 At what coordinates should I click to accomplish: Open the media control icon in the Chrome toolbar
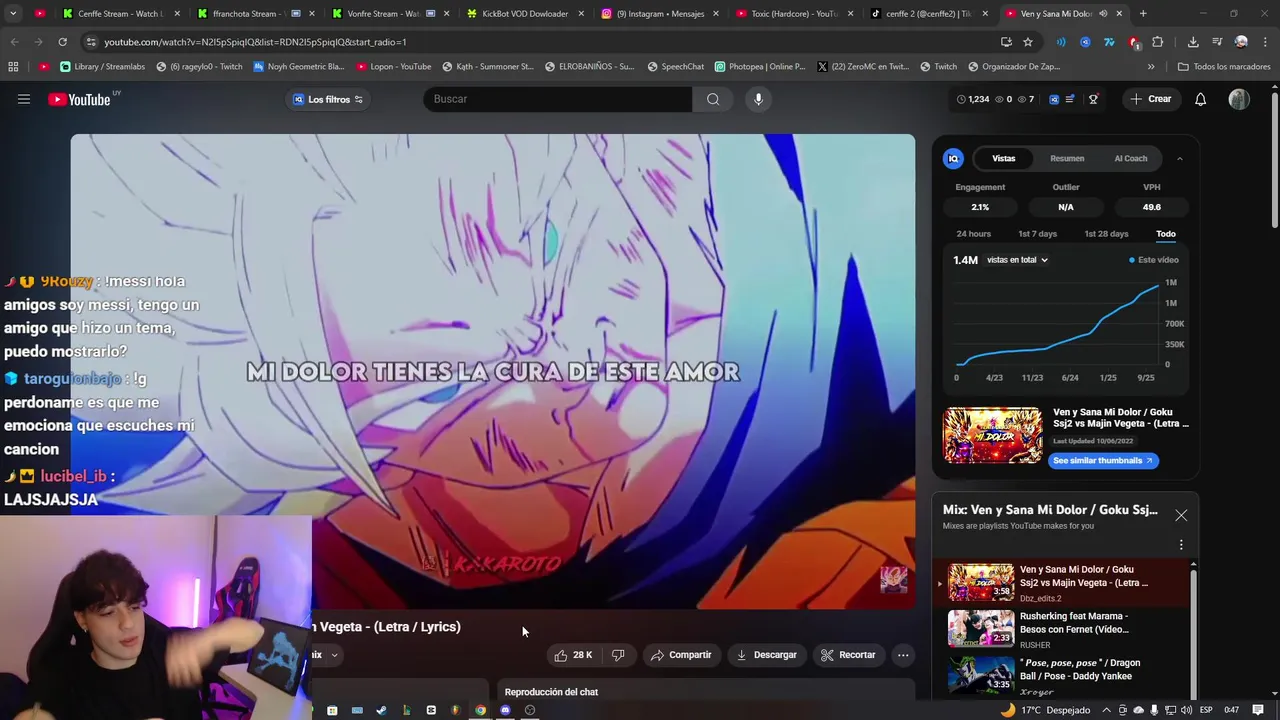[1217, 42]
